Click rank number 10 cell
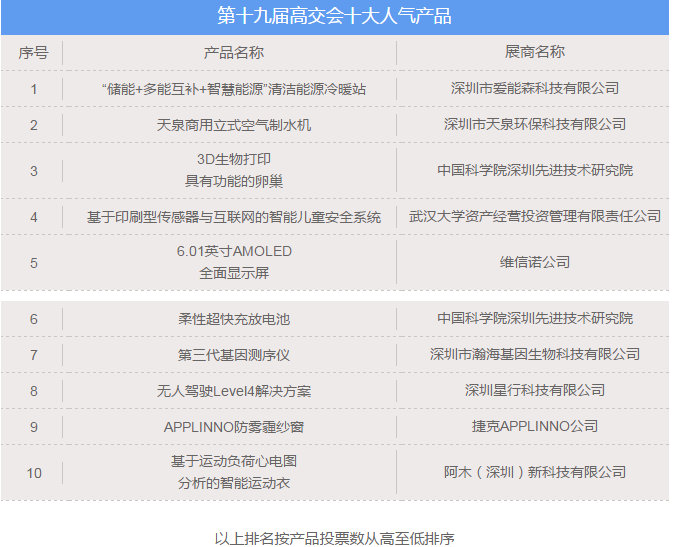Viewport: 675px width, 547px height. [x=34, y=473]
